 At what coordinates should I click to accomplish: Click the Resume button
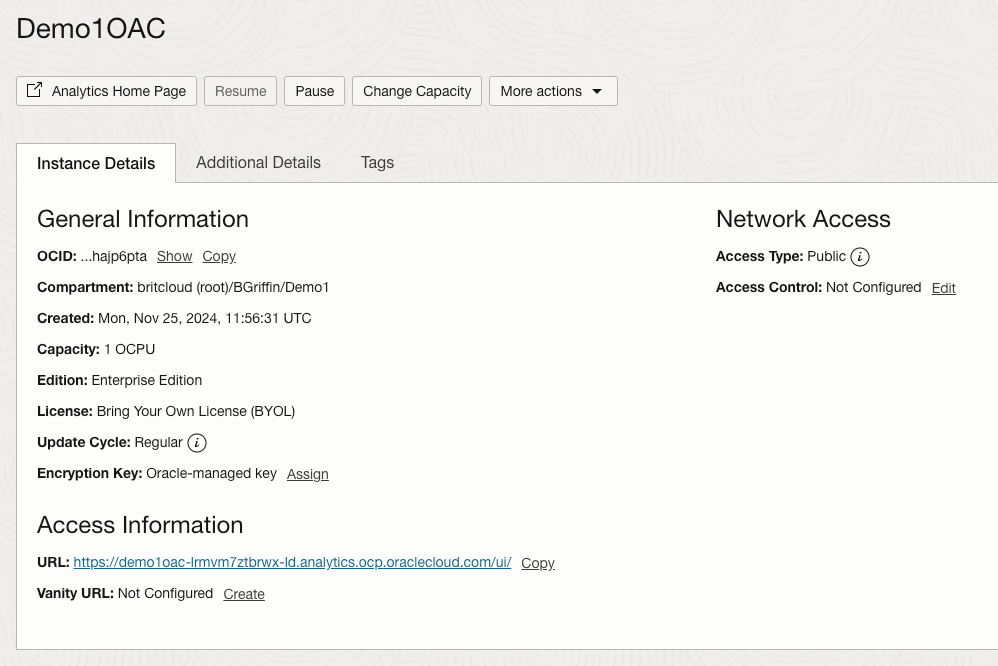241,91
